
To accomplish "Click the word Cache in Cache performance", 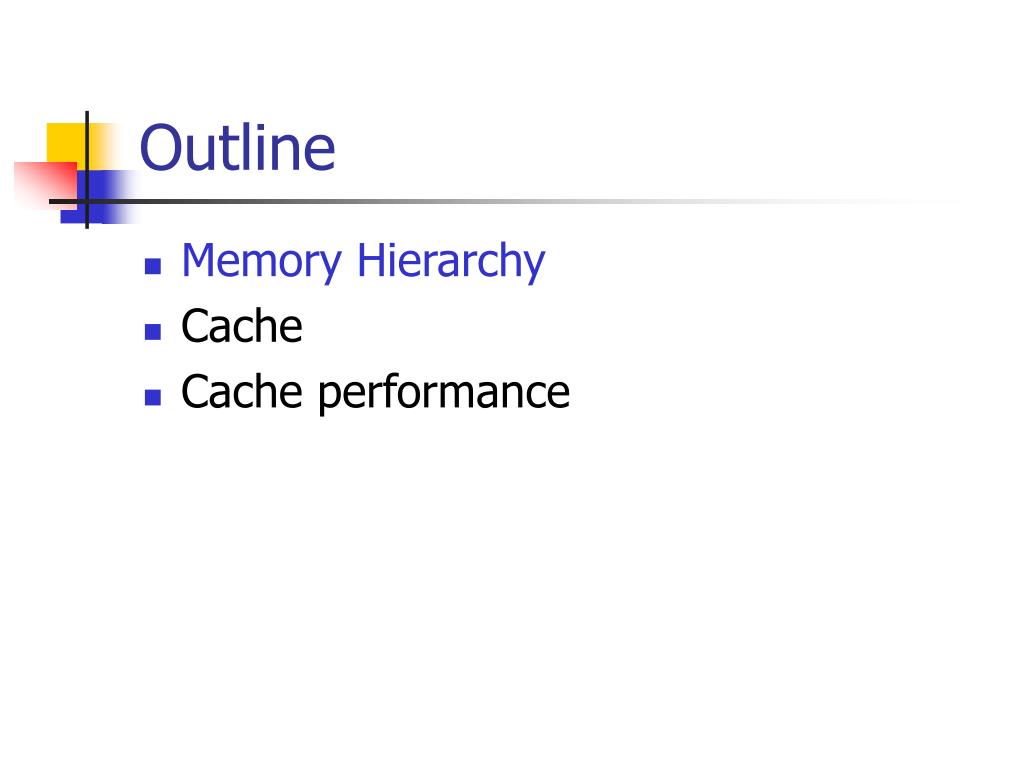I will point(242,391).
